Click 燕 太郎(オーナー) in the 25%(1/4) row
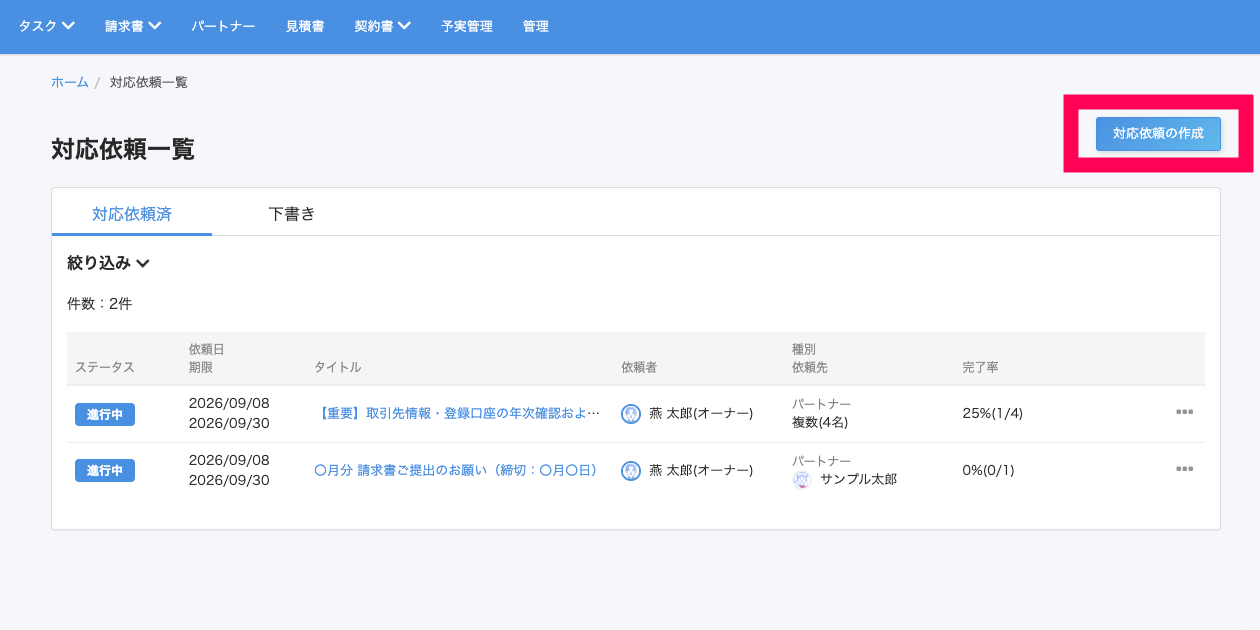 point(701,413)
